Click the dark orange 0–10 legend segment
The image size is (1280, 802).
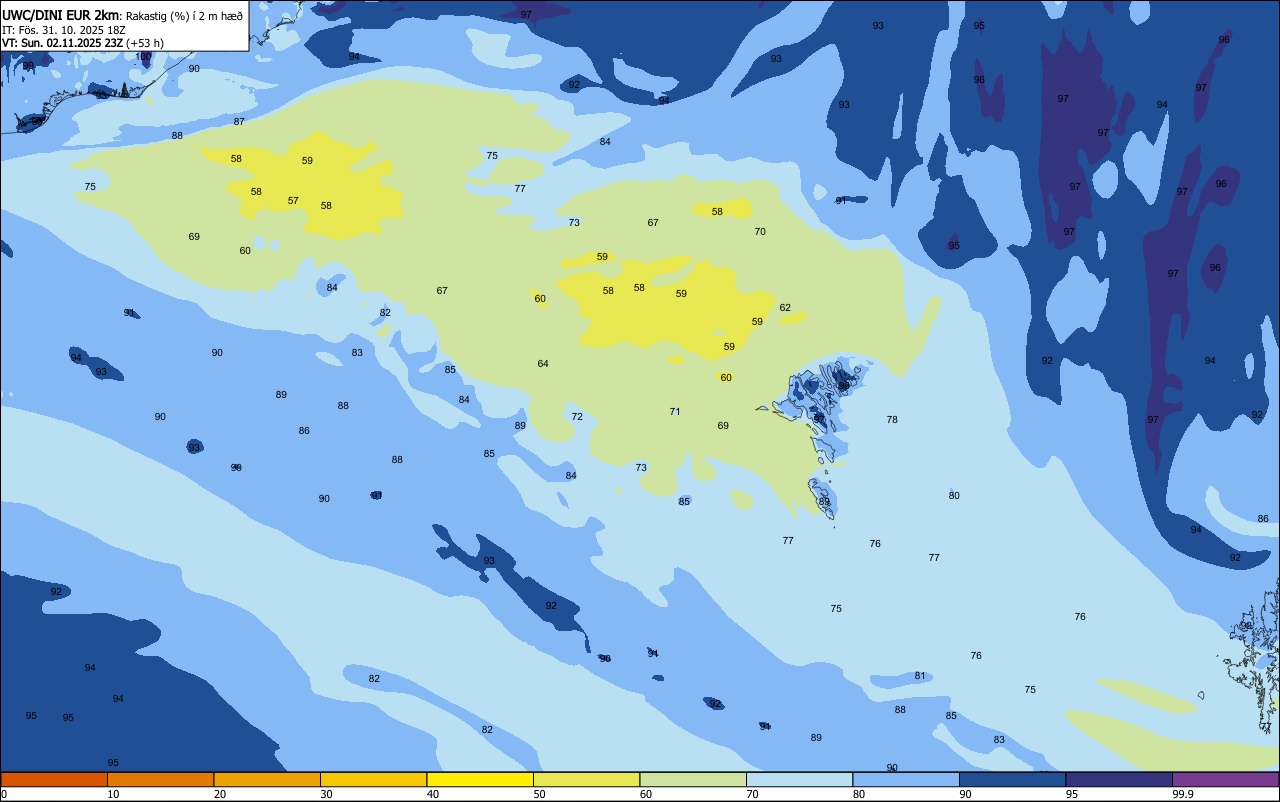pos(54,779)
